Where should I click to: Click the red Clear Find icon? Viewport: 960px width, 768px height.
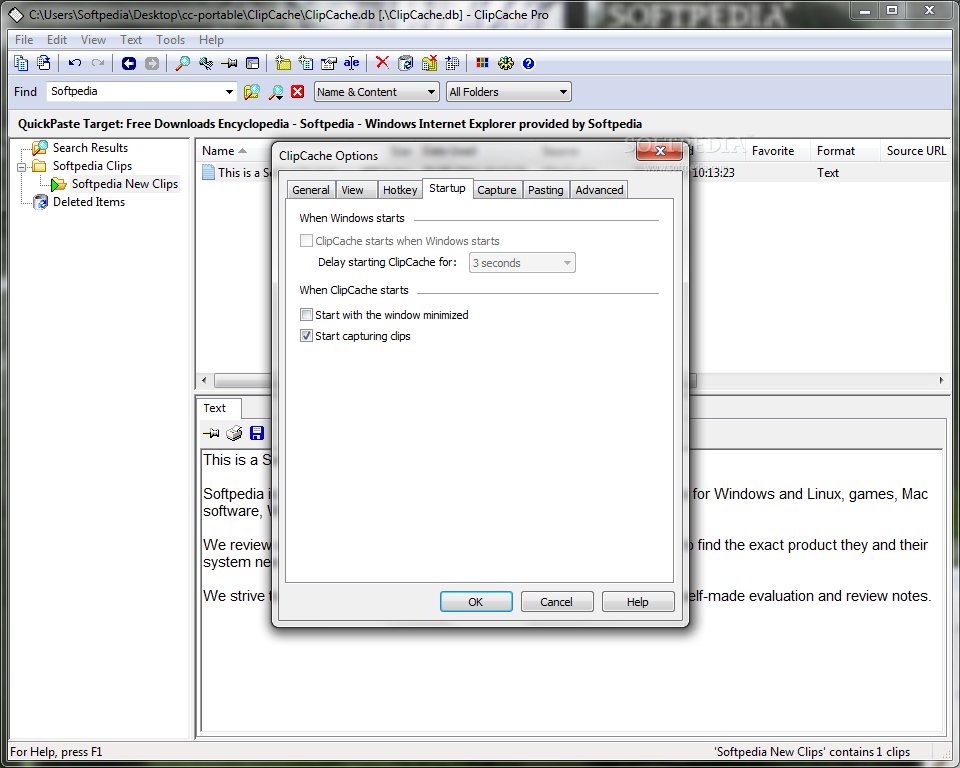click(x=298, y=92)
